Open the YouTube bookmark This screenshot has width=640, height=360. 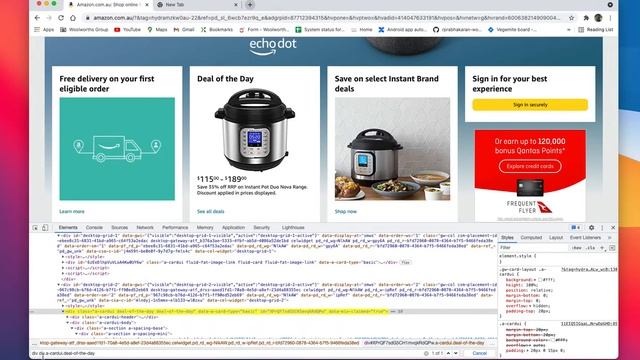tap(127, 30)
